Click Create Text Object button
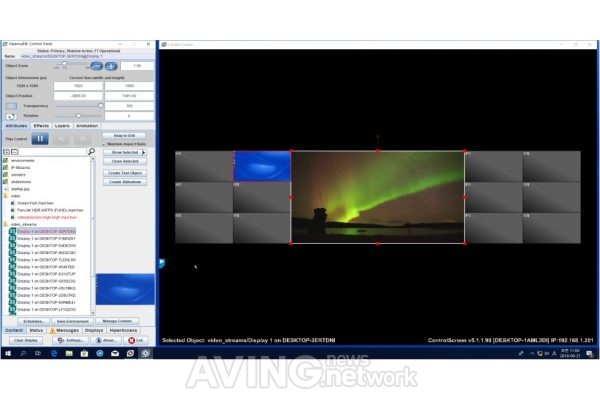 125,173
